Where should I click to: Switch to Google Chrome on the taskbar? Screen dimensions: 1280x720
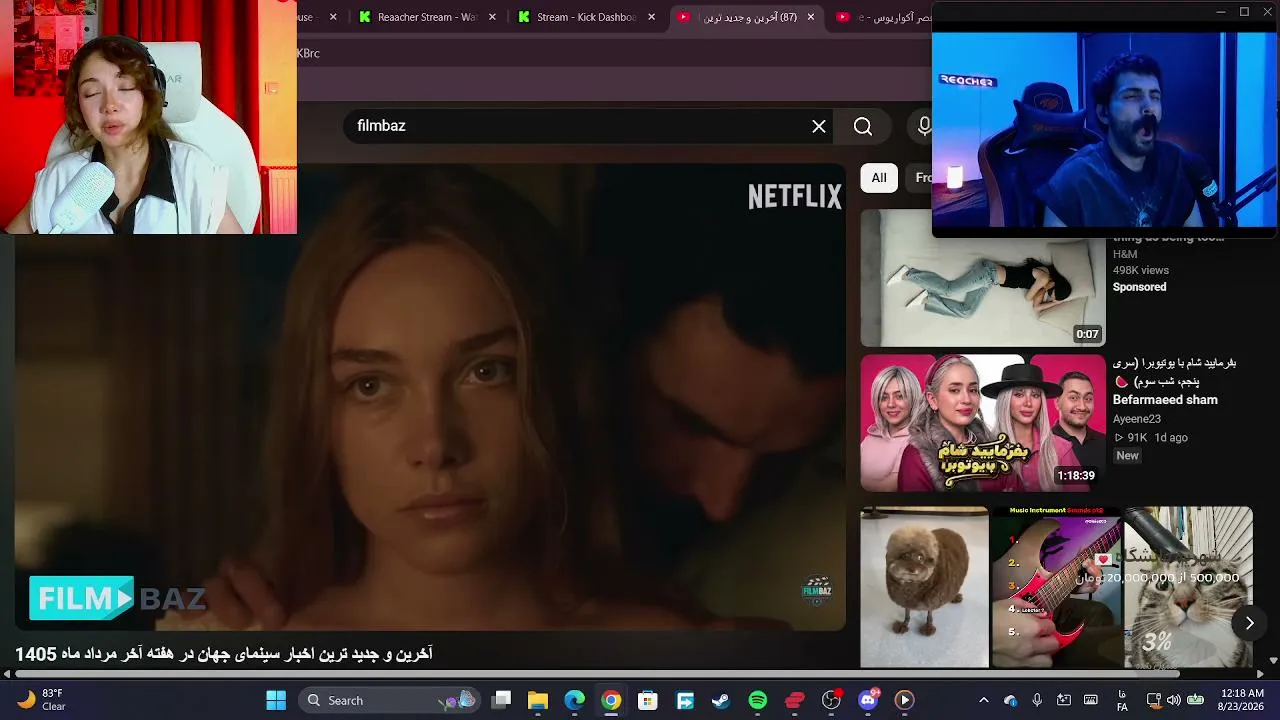[611, 700]
